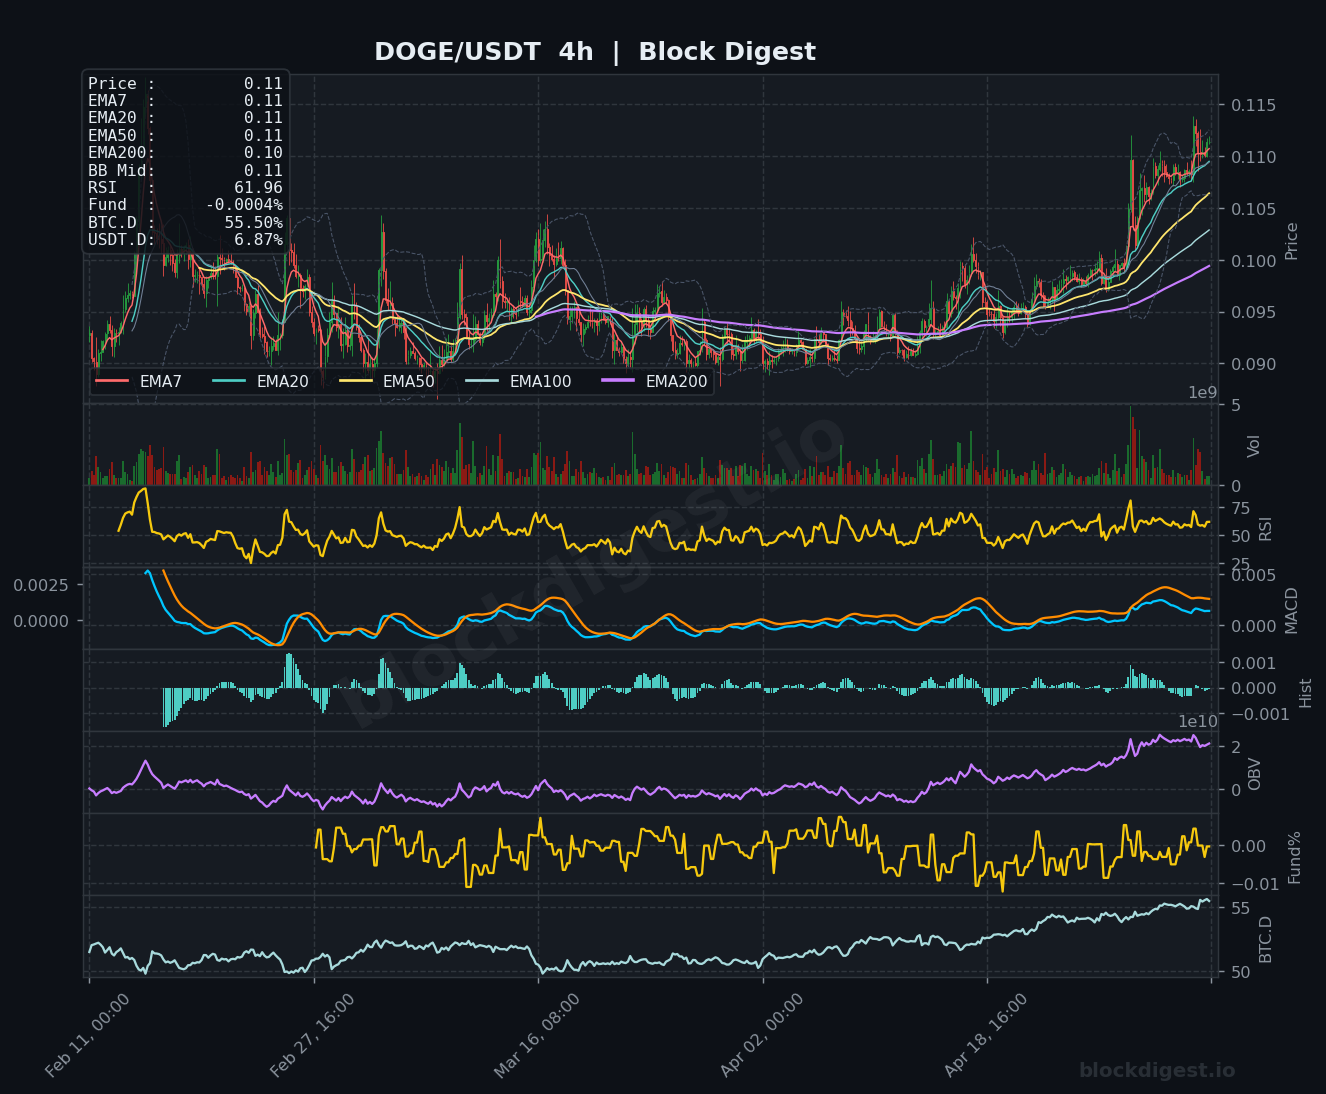Viewport: 1326px width, 1094px height.
Task: Click the 0.001 tick on Hist axis
Action: pyautogui.click(x=1253, y=663)
